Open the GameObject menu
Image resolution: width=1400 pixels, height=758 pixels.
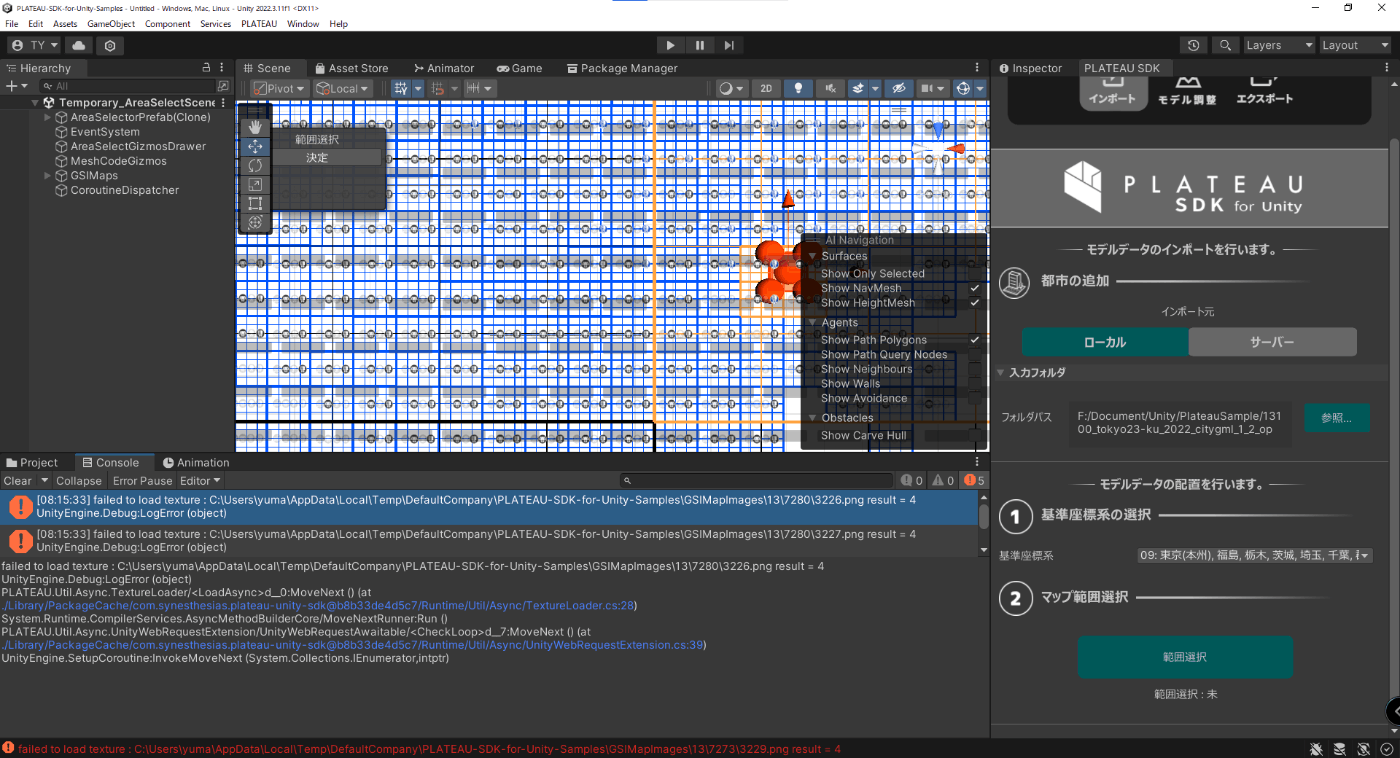click(111, 23)
